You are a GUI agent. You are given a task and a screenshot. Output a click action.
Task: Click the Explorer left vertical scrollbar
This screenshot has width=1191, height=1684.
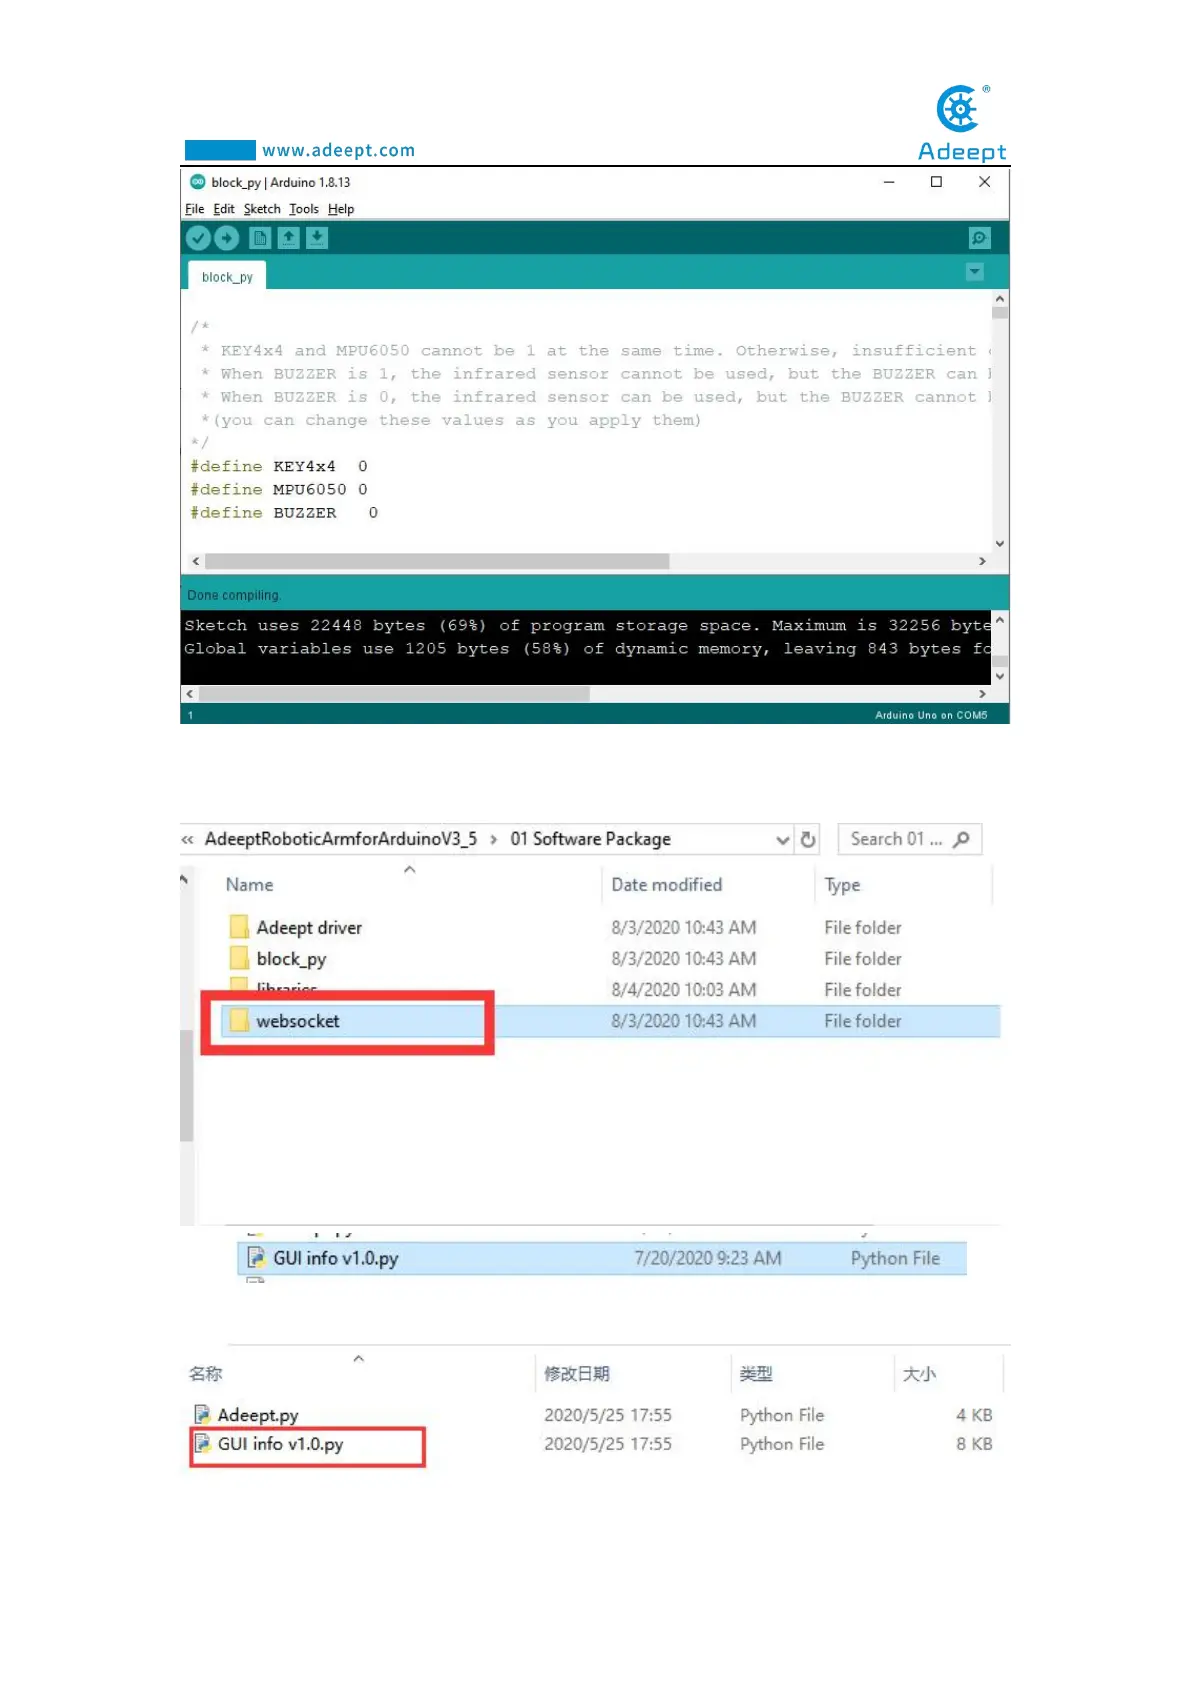(x=186, y=1085)
